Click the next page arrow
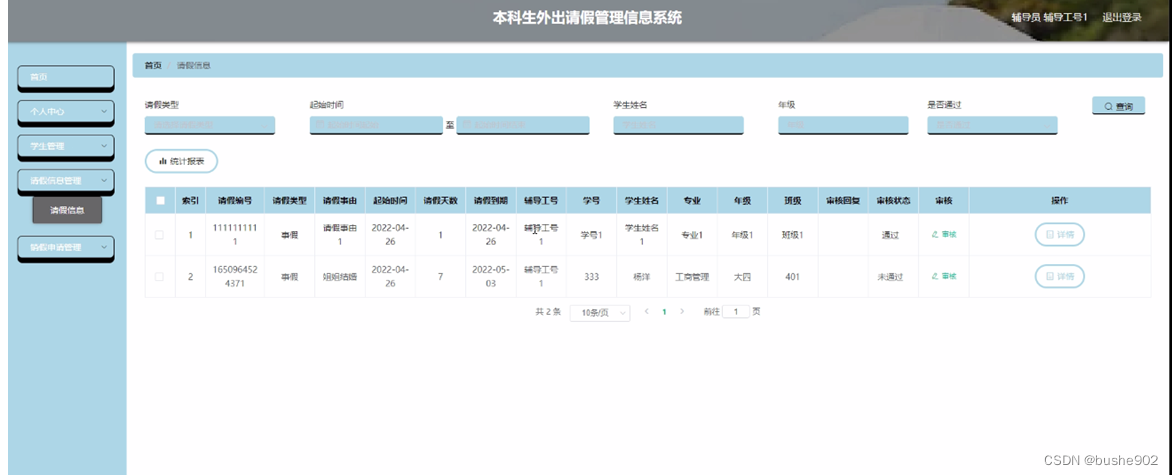 click(682, 312)
